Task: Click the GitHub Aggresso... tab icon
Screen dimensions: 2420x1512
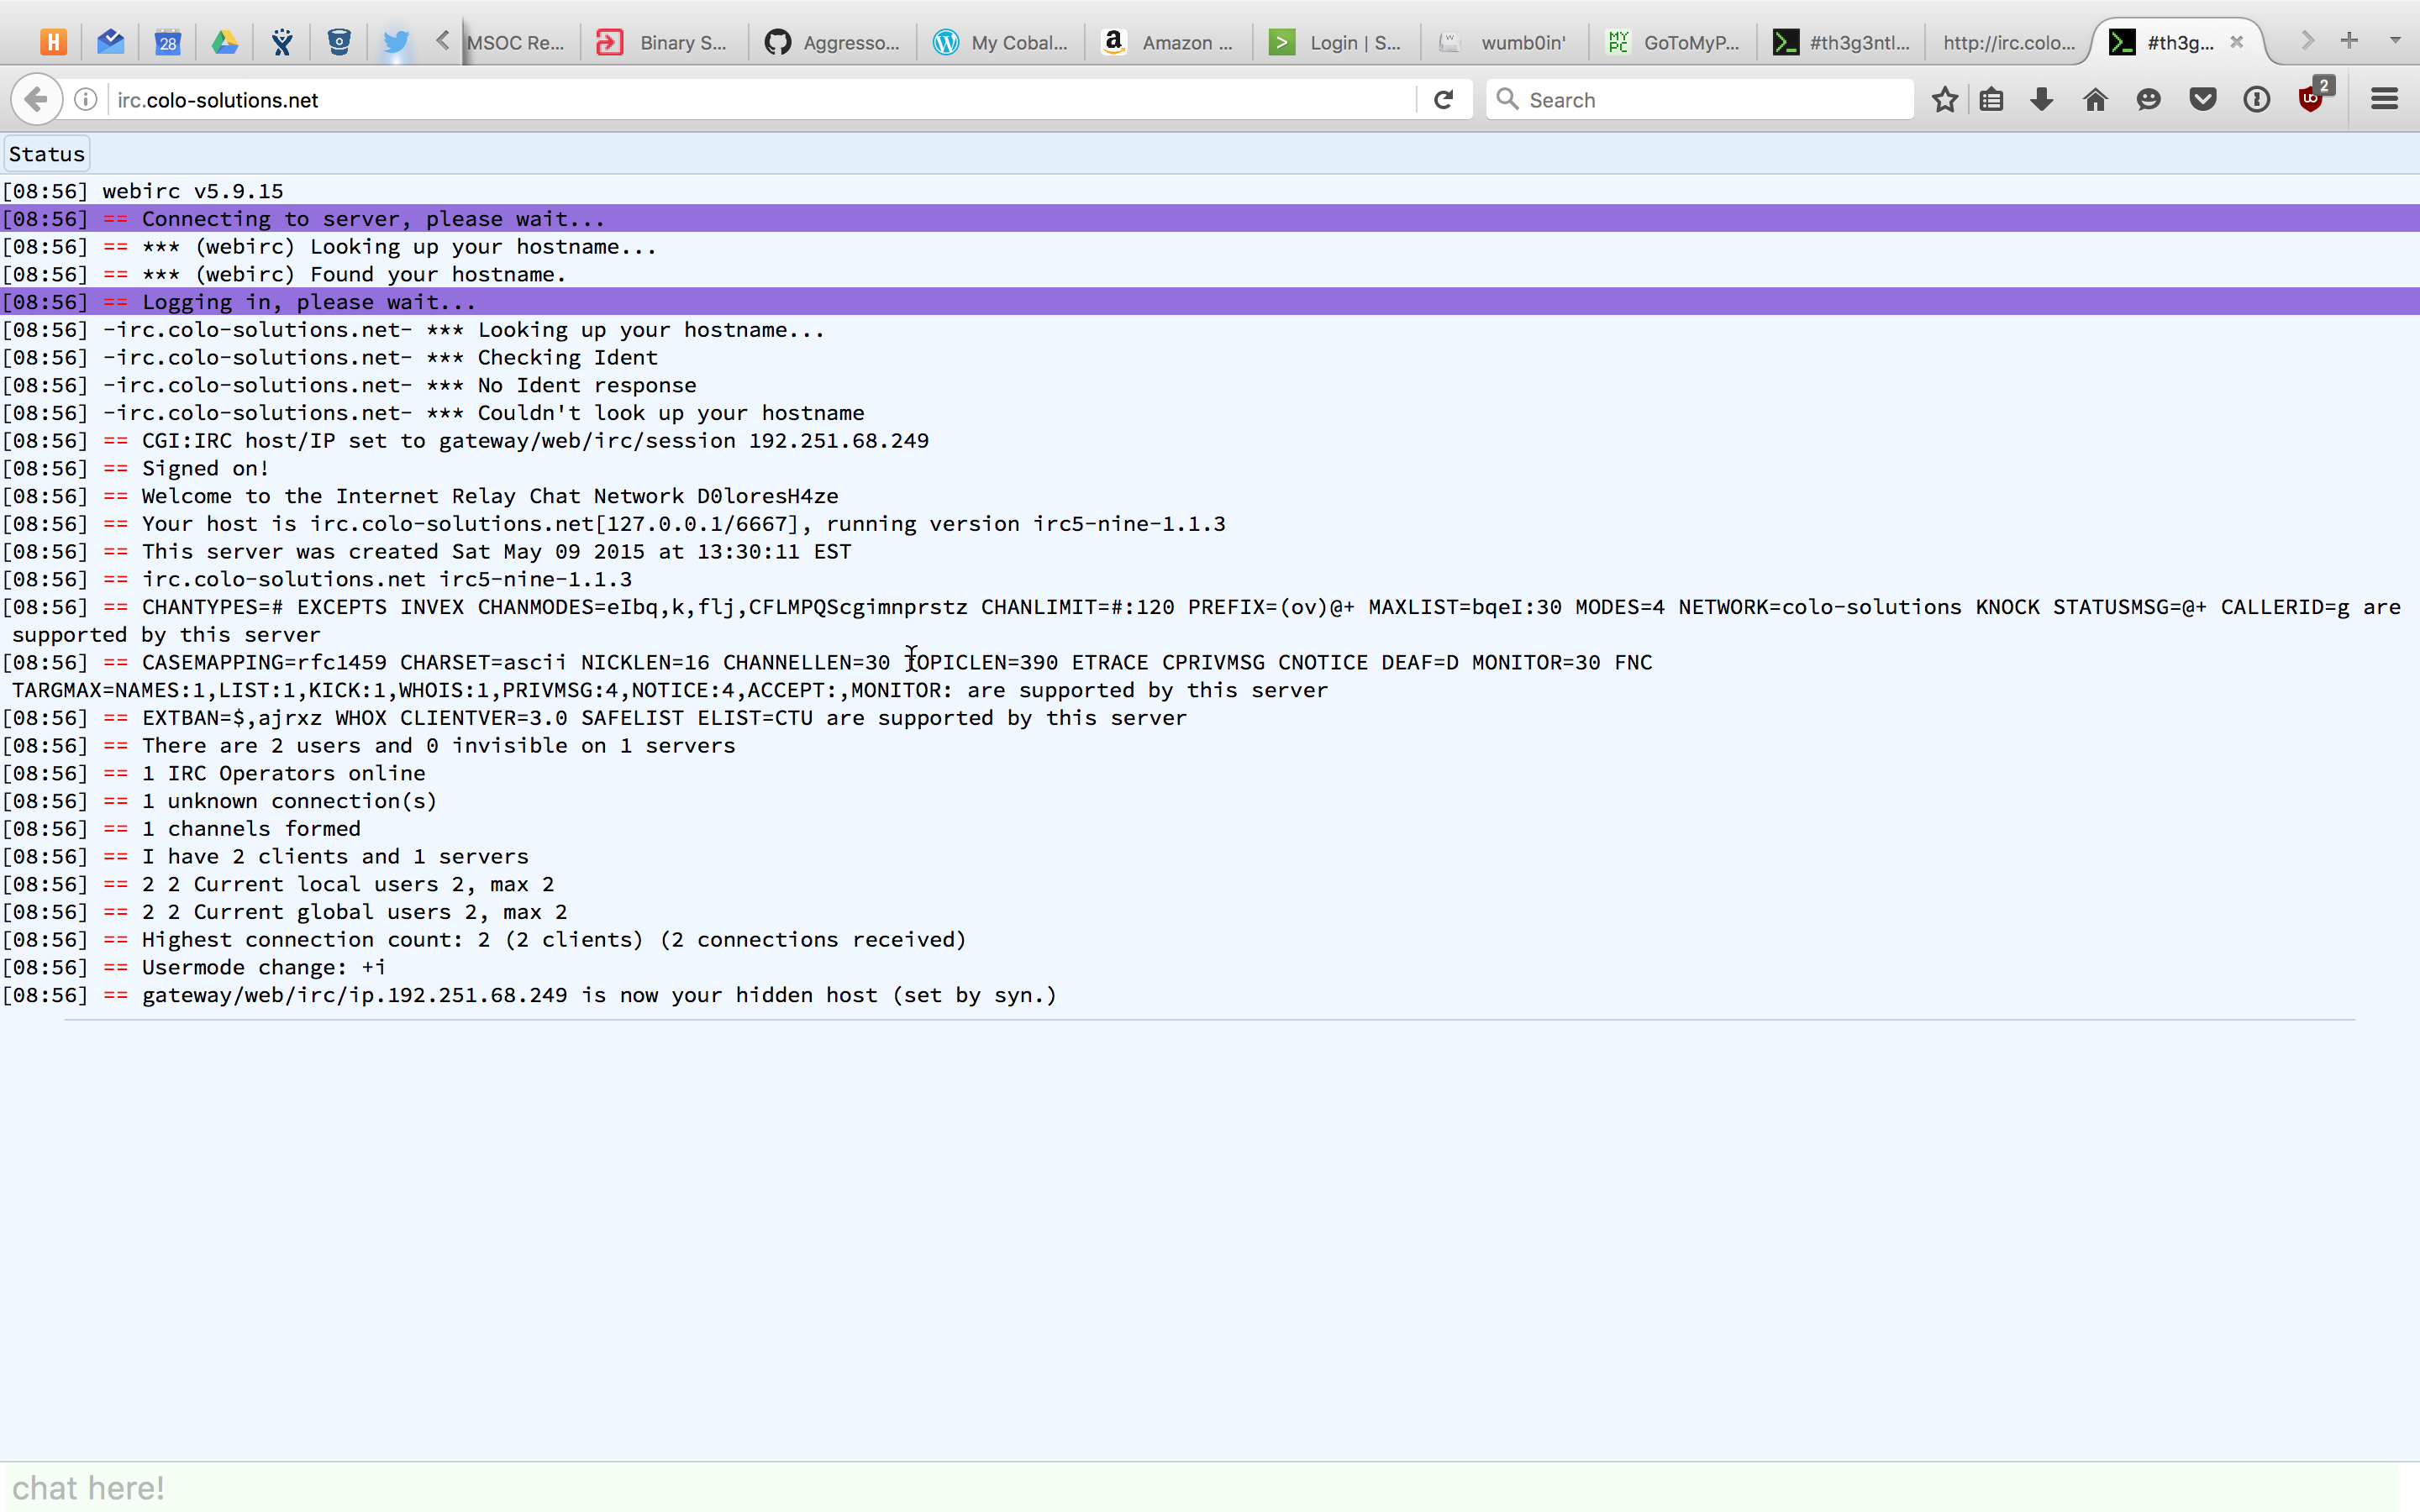Action: (777, 39)
